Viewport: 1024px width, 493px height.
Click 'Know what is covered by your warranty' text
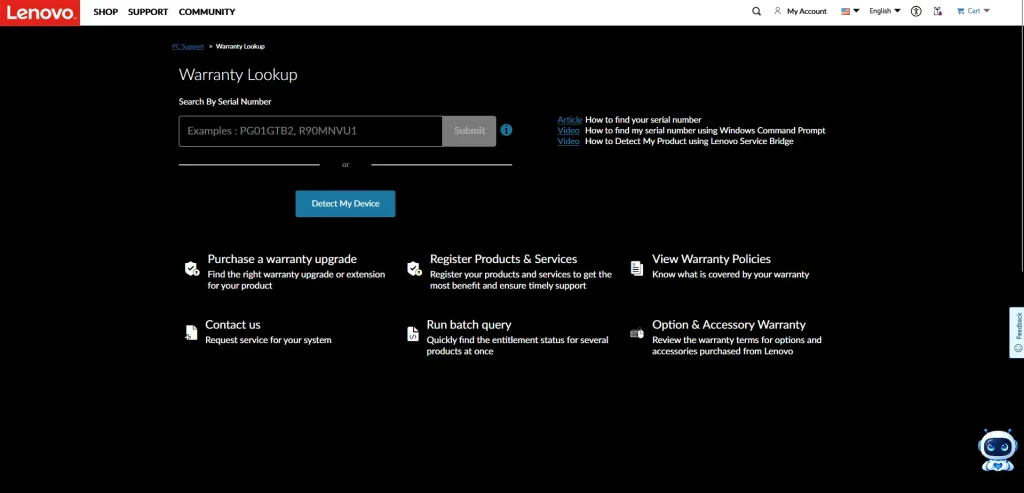[730, 274]
